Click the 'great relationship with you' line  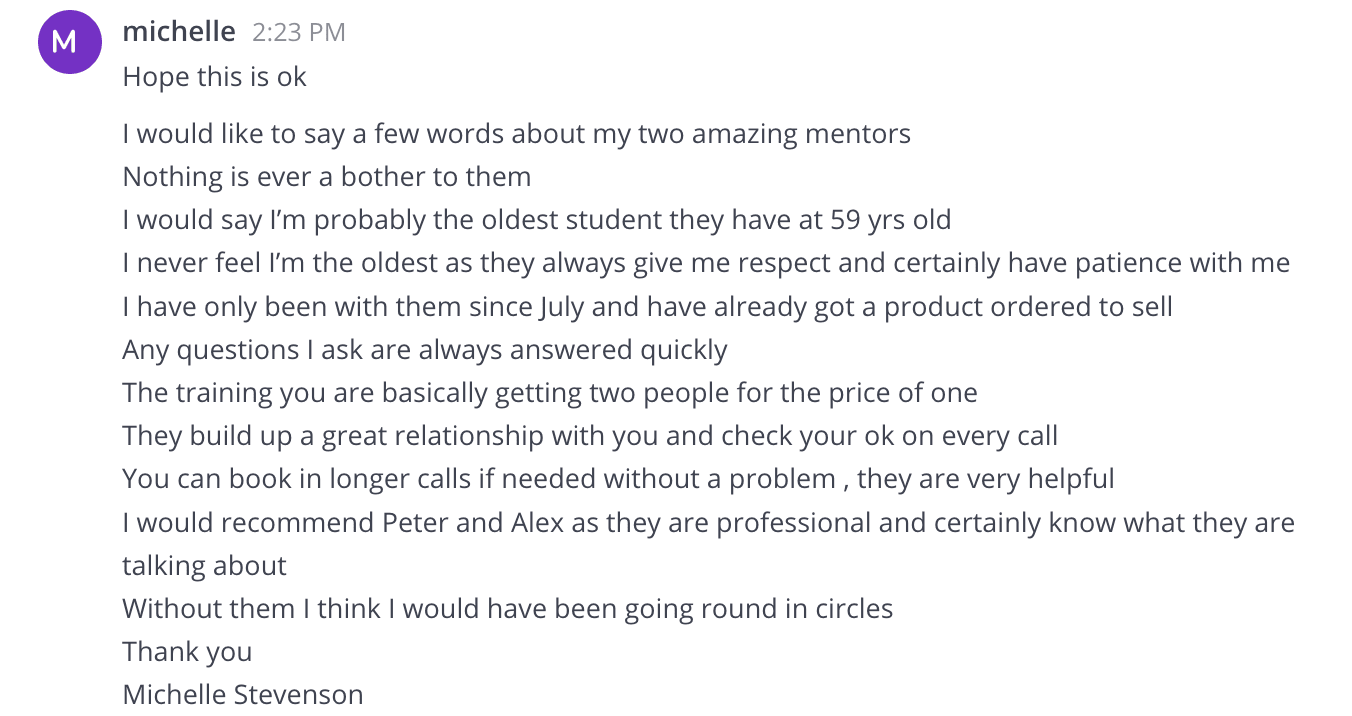[590, 436]
